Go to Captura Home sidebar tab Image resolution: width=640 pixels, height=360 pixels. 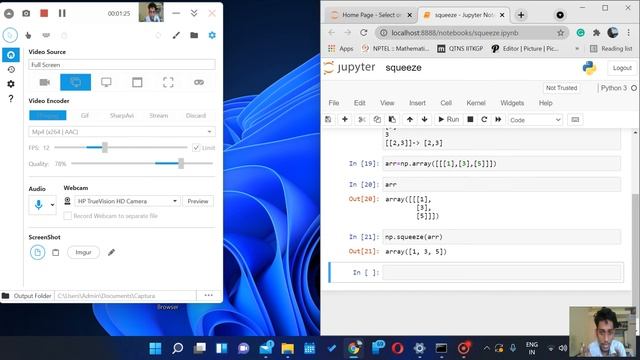click(x=11, y=55)
